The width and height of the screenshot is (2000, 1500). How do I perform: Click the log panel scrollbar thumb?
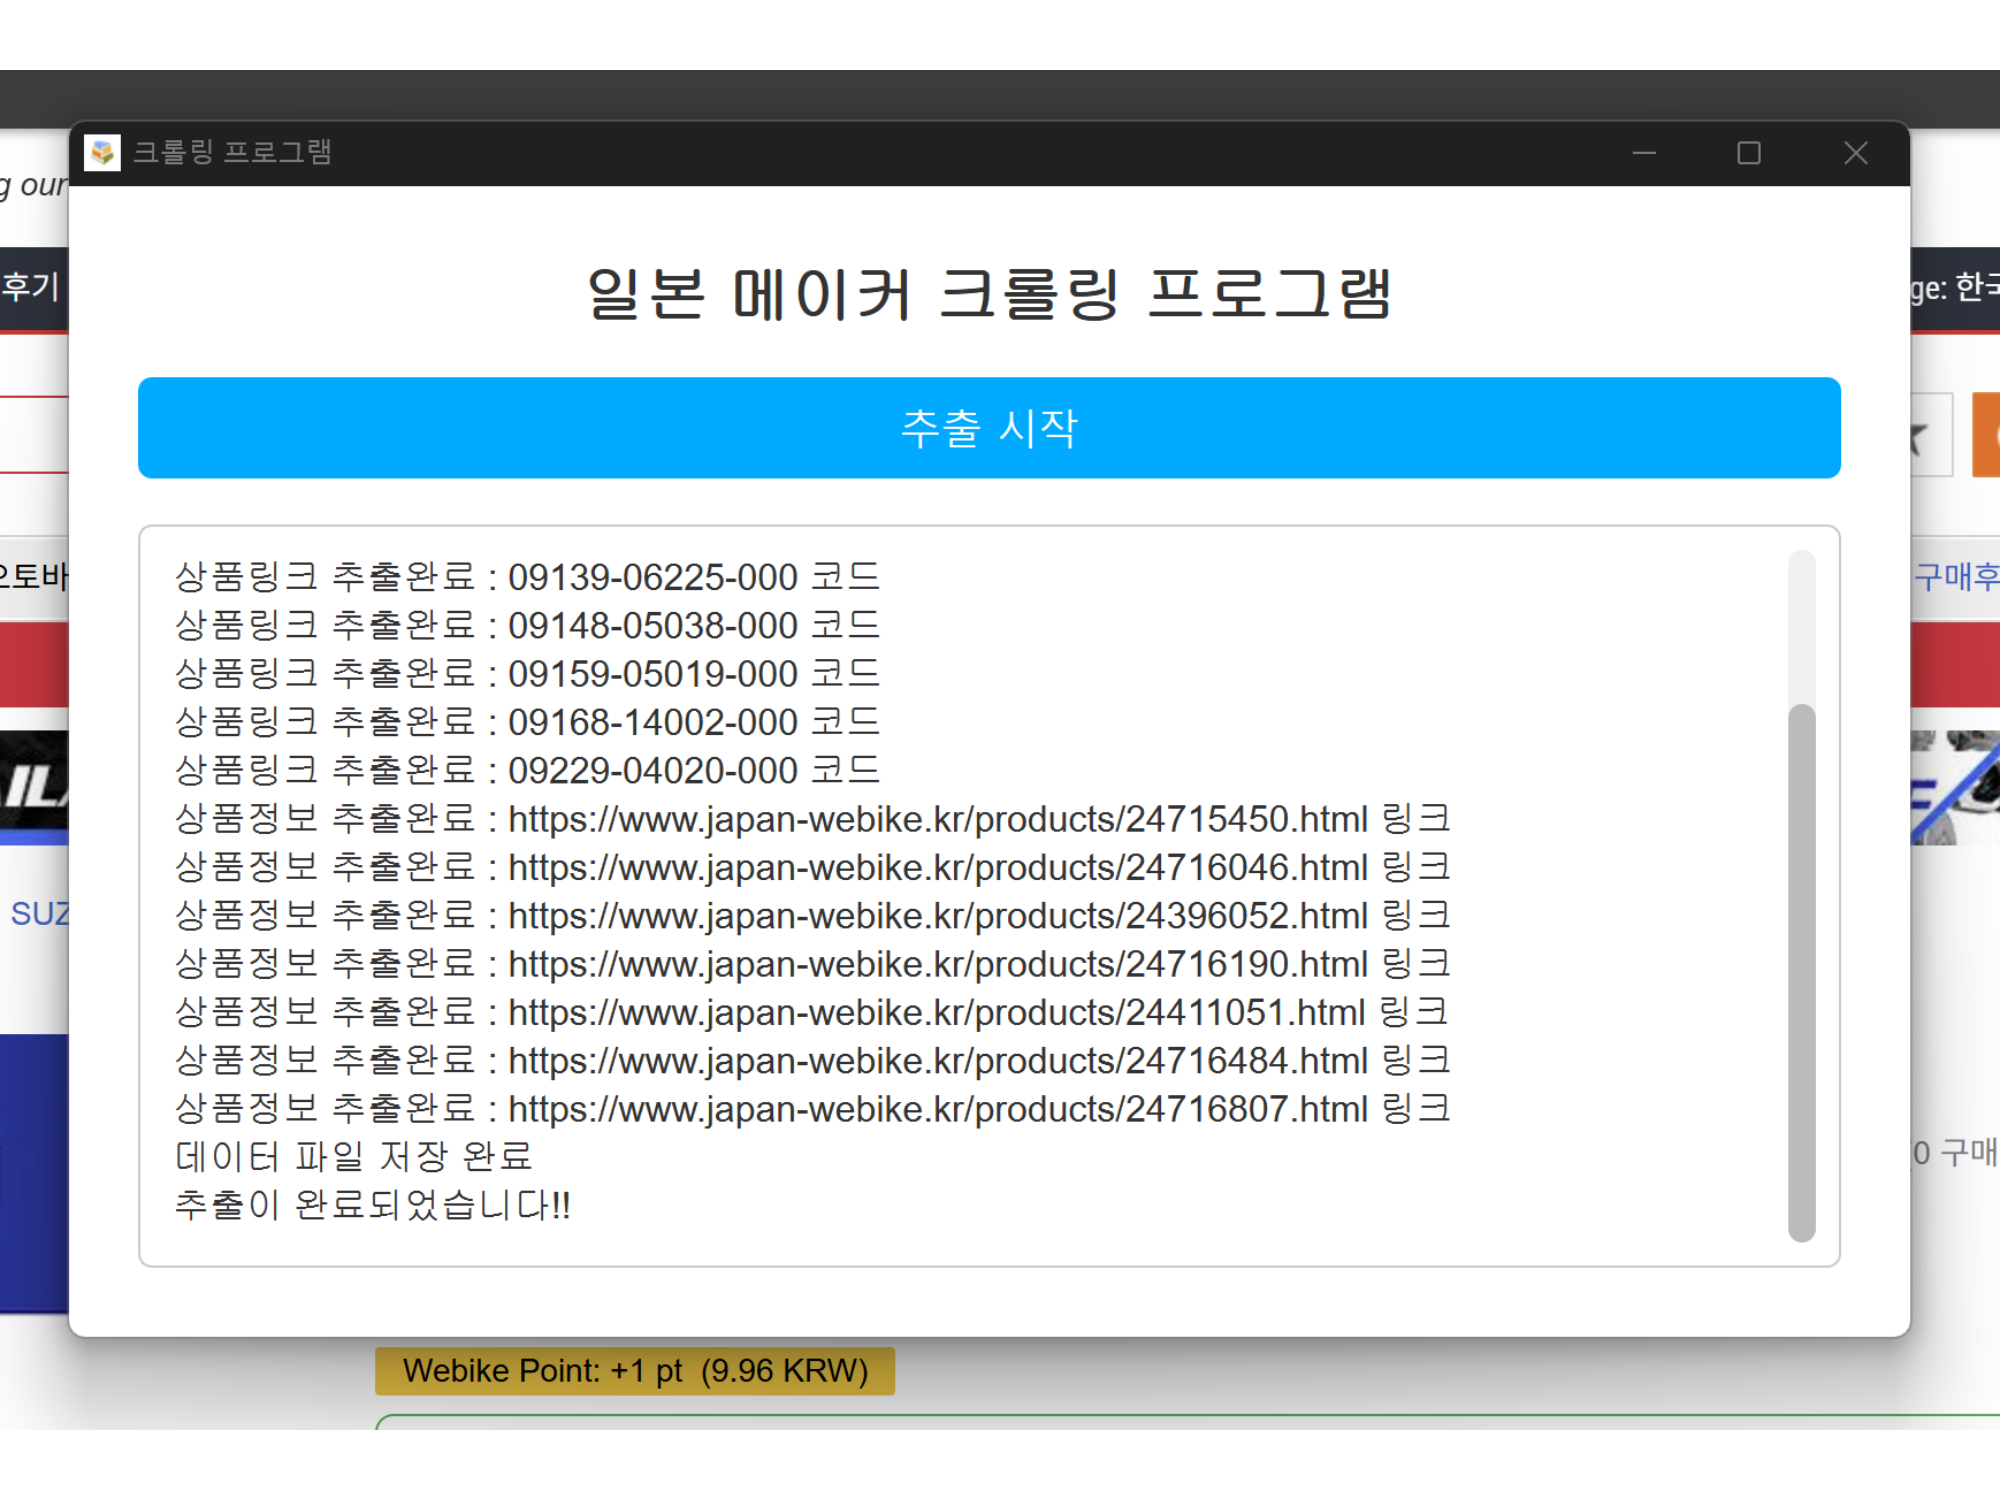coord(1802,973)
